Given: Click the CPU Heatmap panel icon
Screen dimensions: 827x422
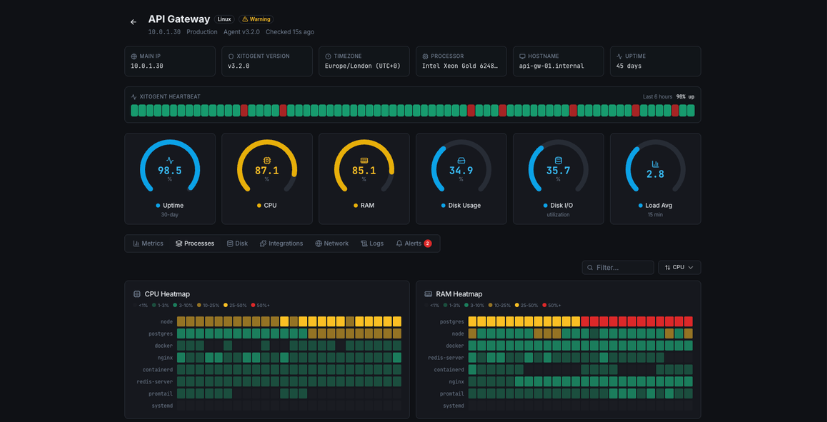Looking at the screenshot, I should (x=137, y=294).
